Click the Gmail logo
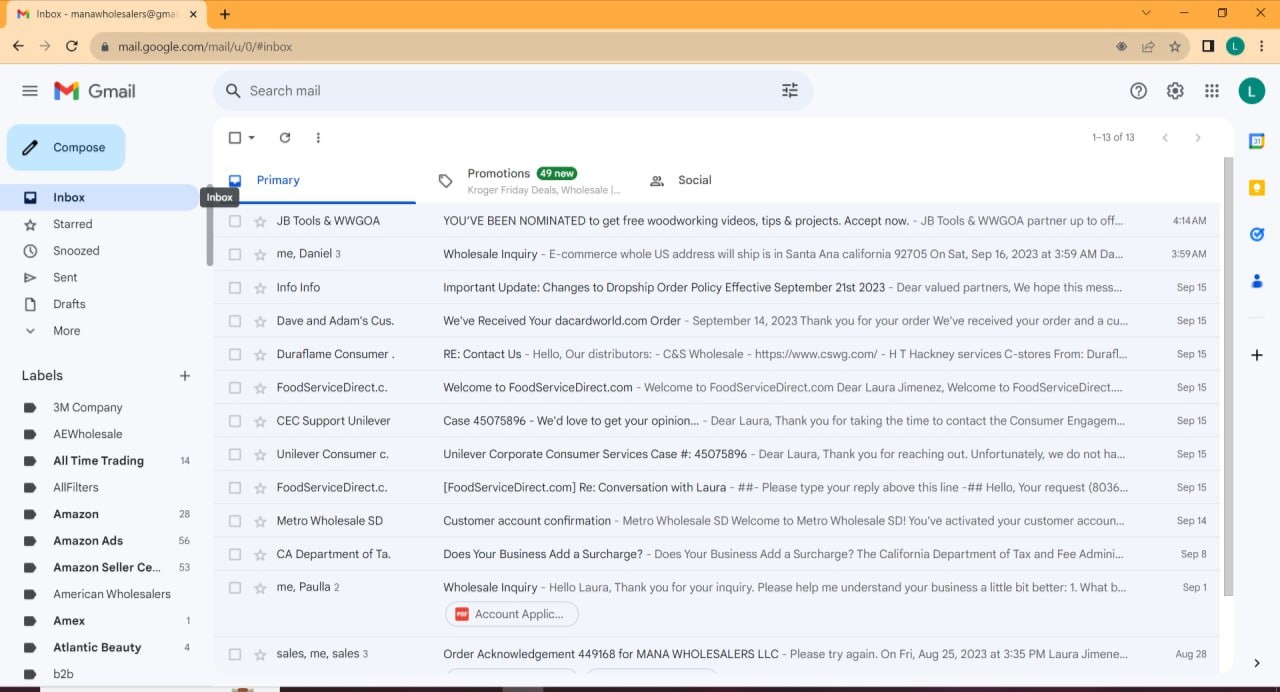This screenshot has width=1280, height=692. click(94, 91)
